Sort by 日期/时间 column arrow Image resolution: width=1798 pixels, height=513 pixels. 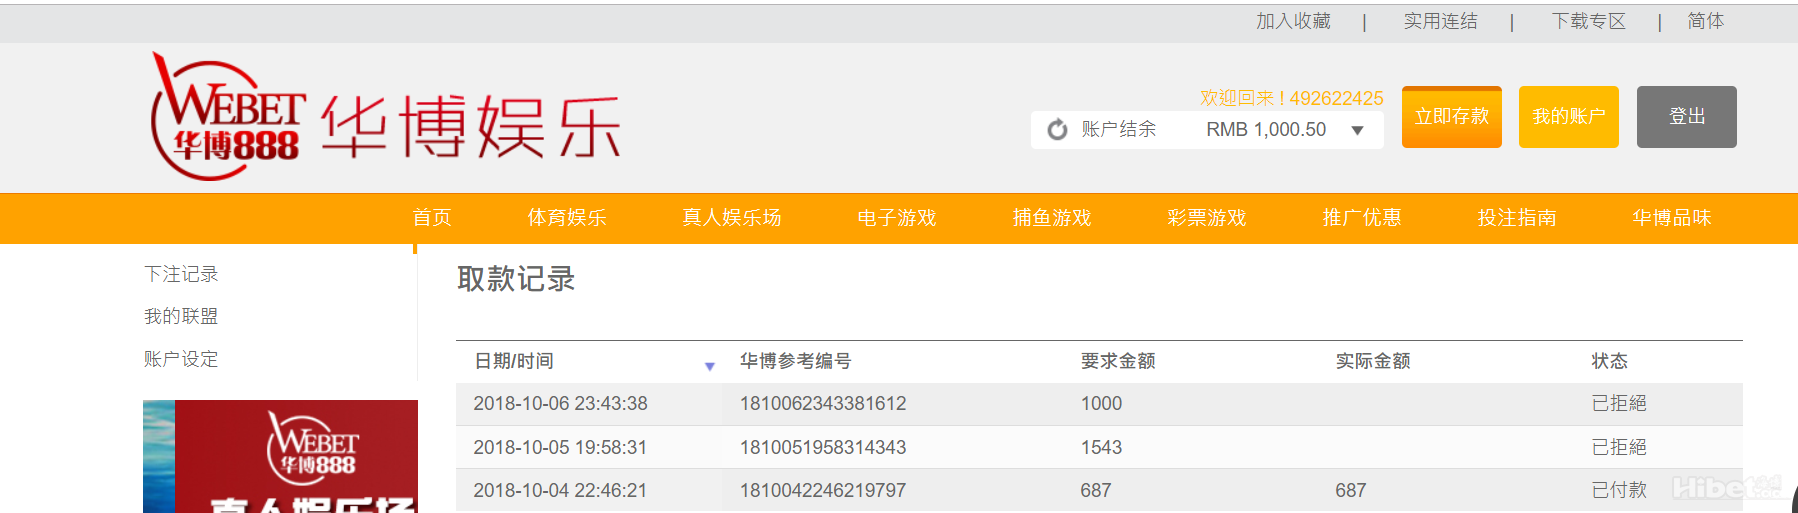pyautogui.click(x=709, y=366)
